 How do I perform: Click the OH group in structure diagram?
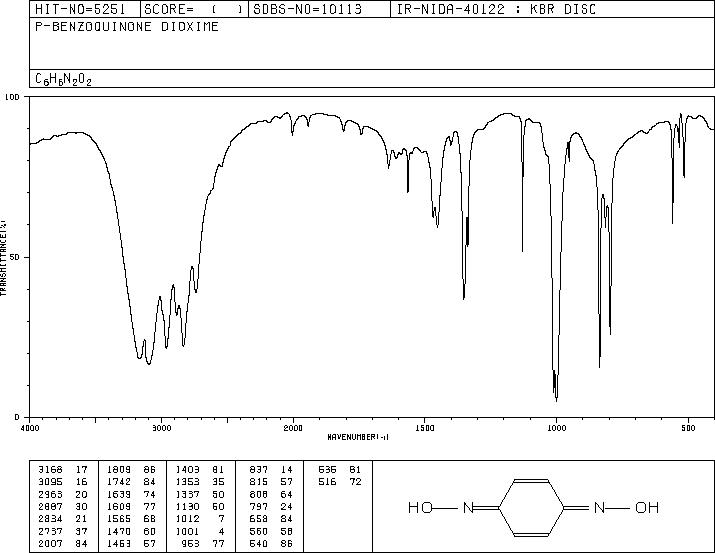pyautogui.click(x=647, y=507)
